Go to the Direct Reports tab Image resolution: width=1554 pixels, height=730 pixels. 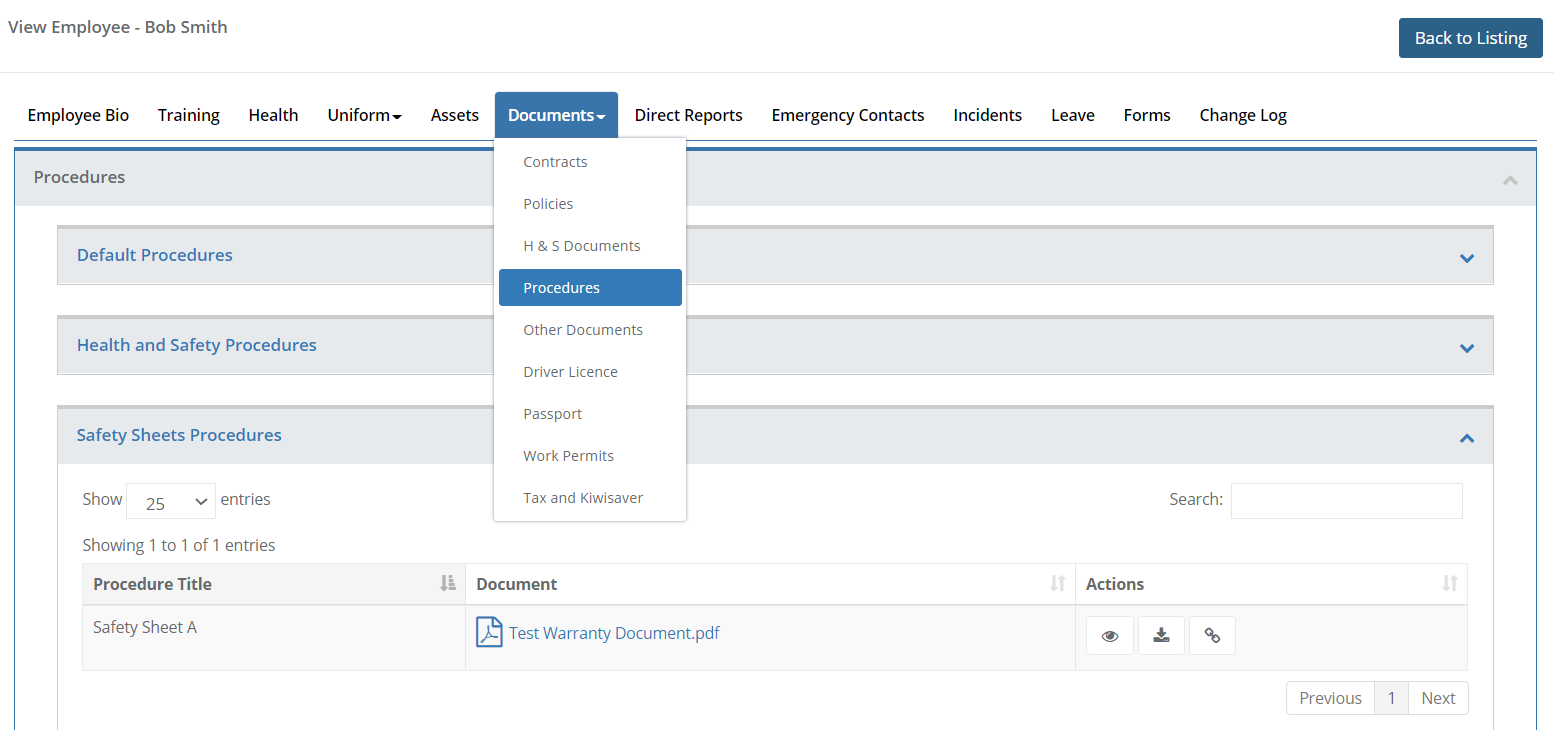tap(689, 115)
